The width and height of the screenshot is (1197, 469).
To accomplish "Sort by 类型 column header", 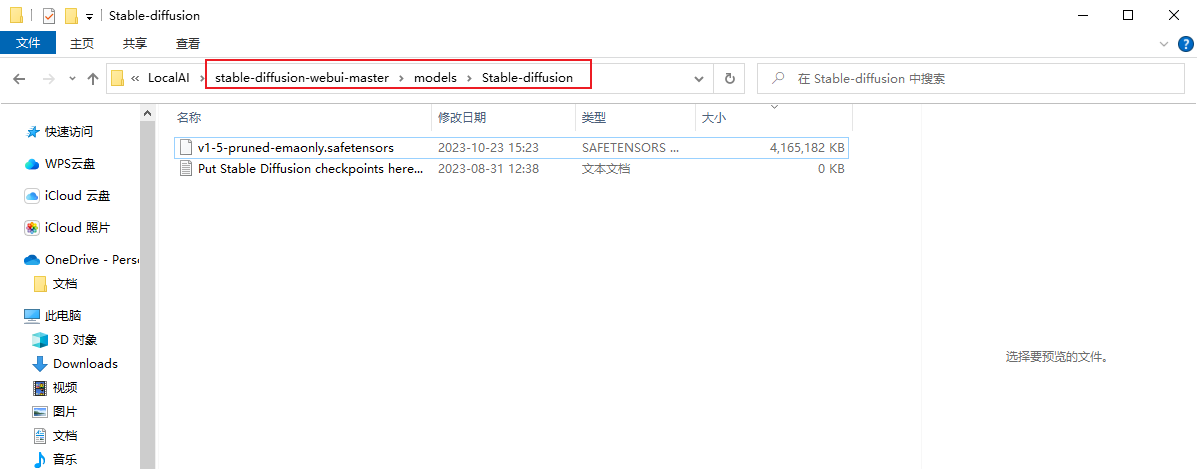I will click(594, 118).
